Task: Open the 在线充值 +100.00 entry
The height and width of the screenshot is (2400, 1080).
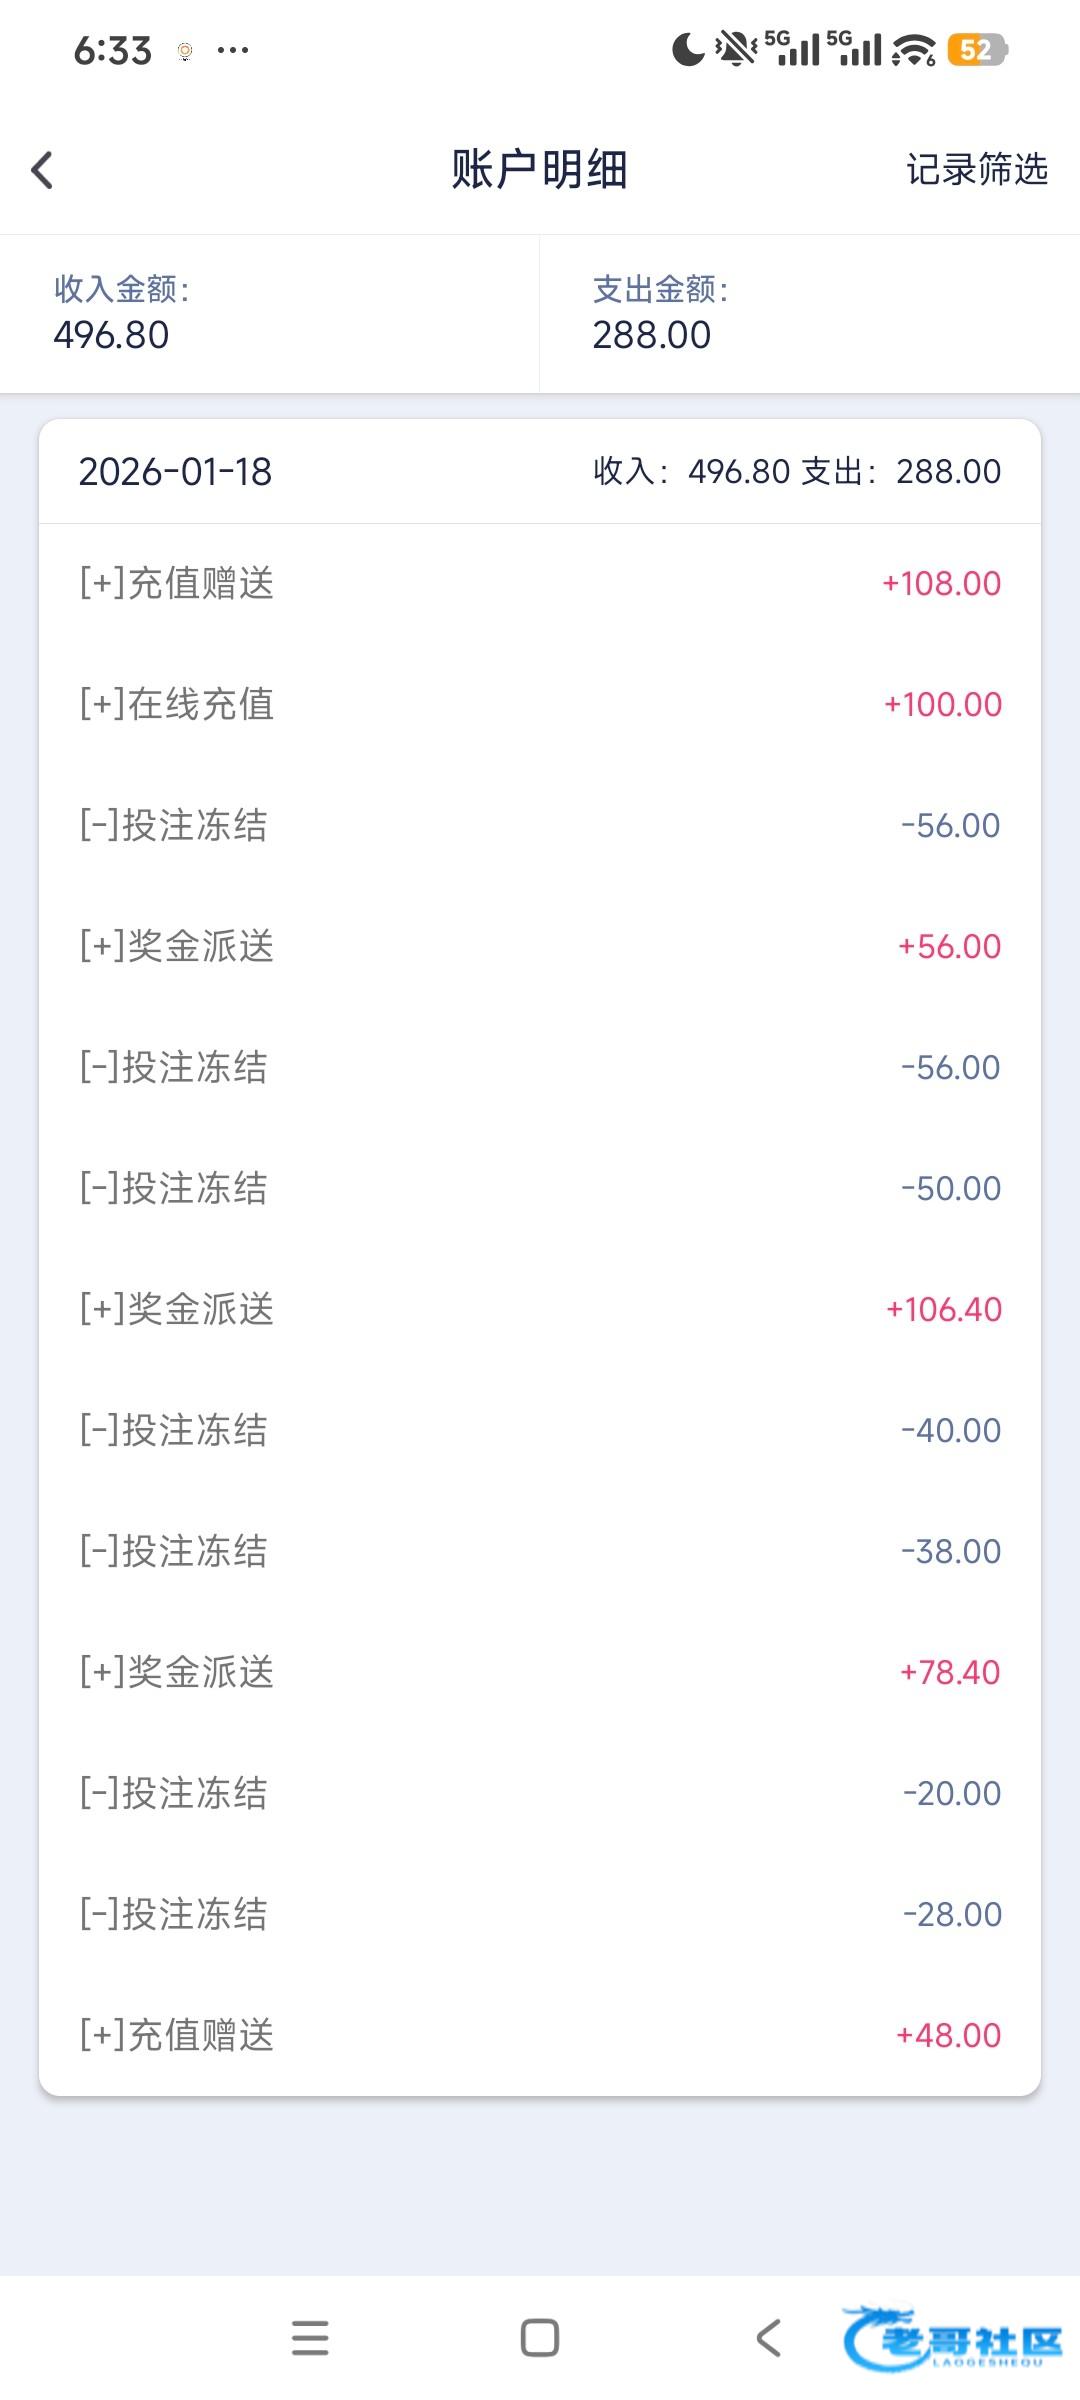Action: pos(540,704)
